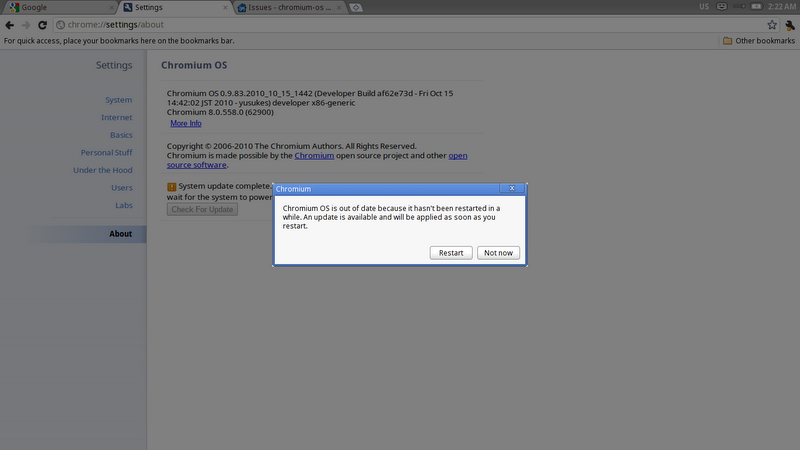
Task: Open the network status icon in the tray
Action: coord(739,7)
